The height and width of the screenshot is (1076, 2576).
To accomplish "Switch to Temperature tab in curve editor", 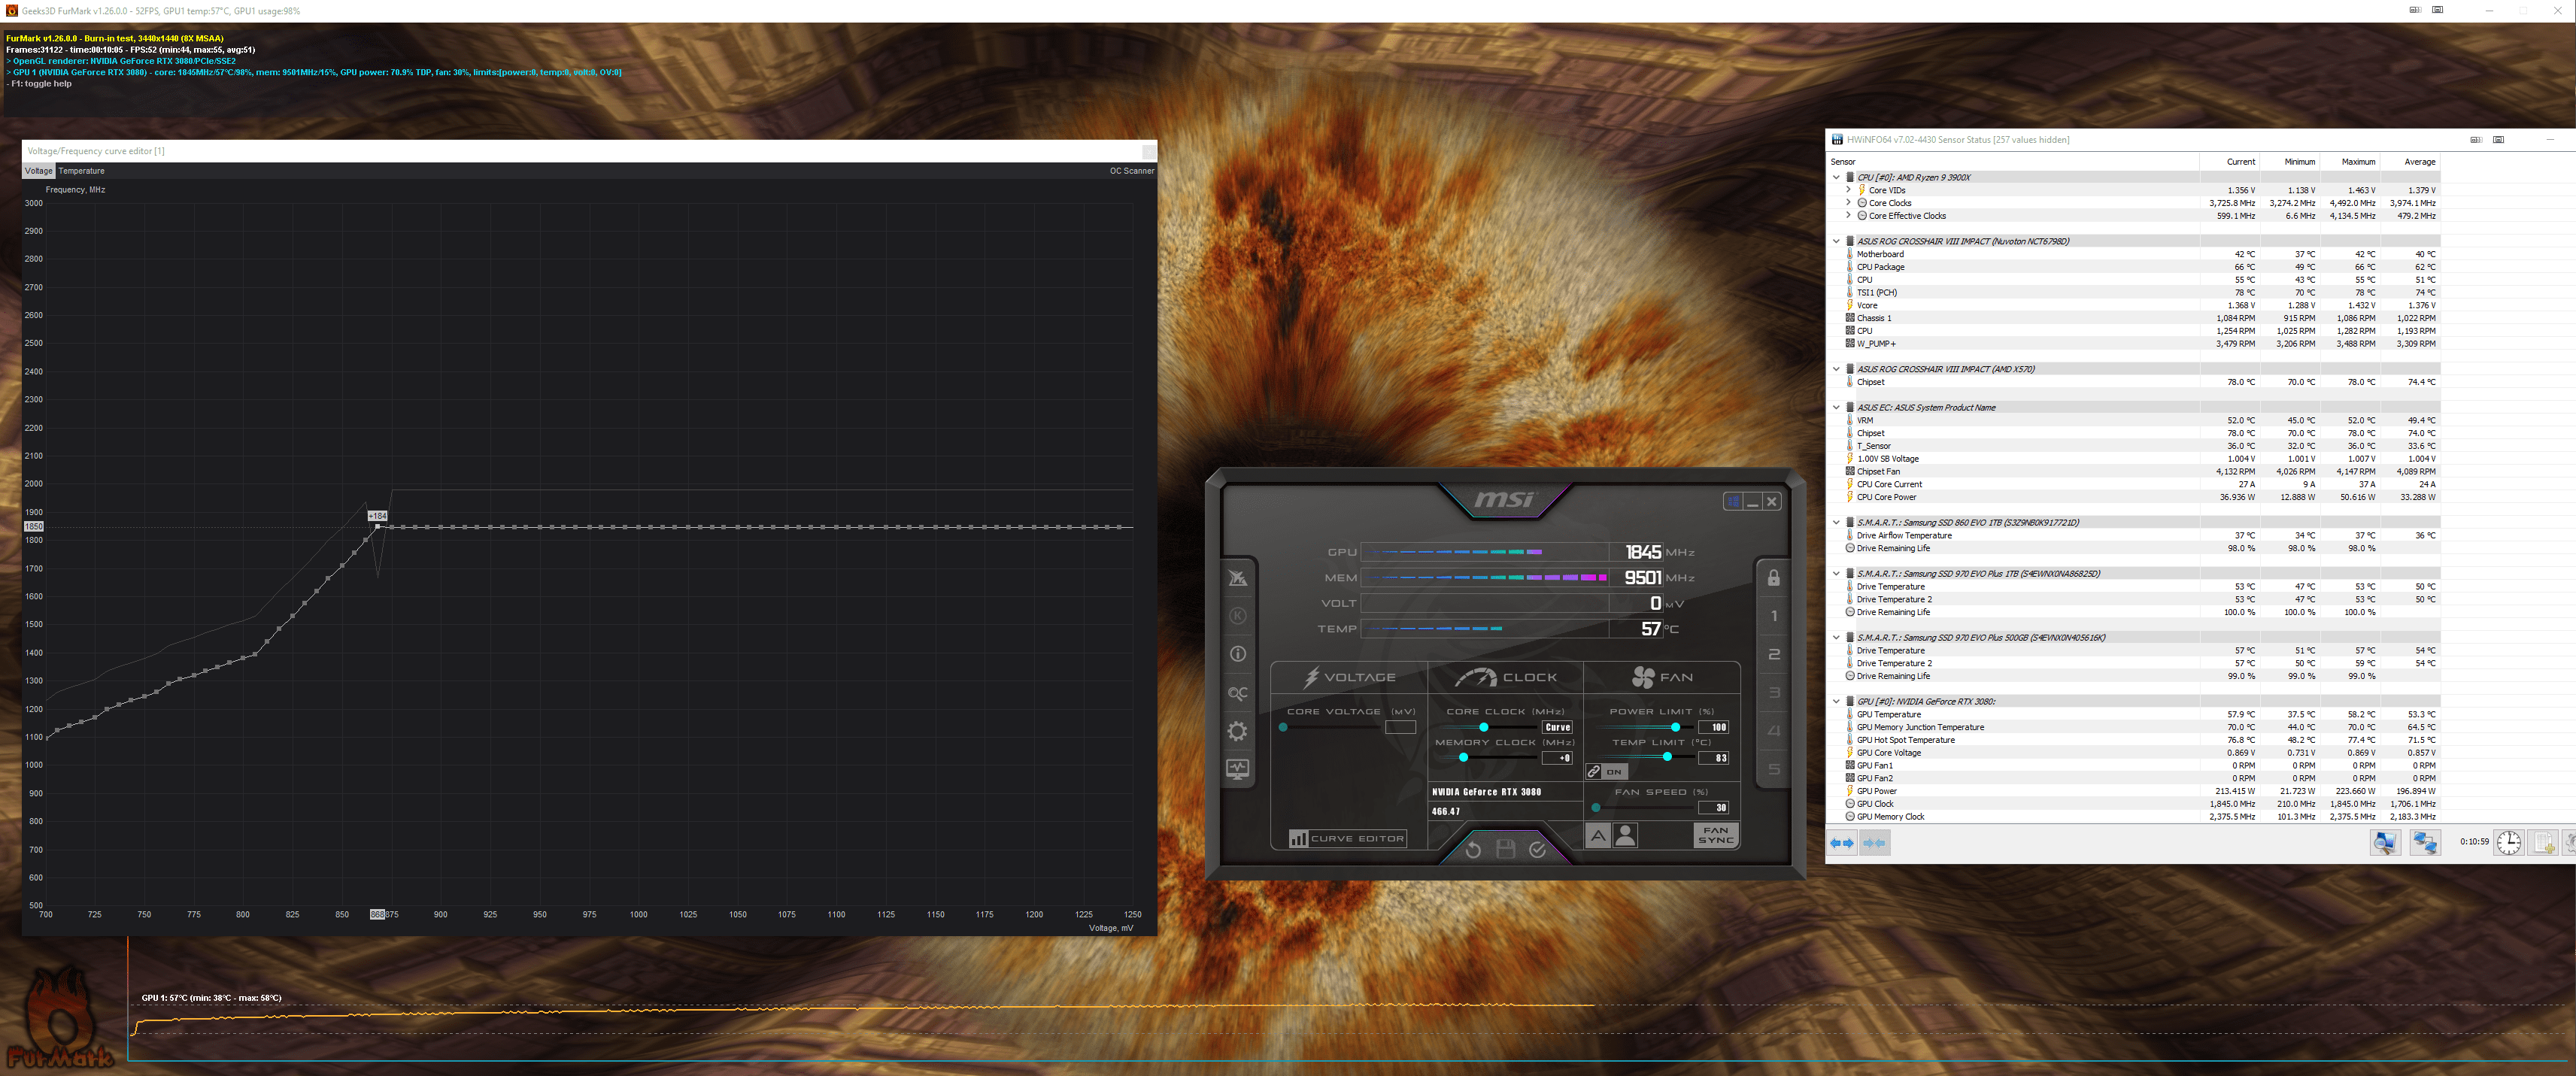I will point(82,171).
